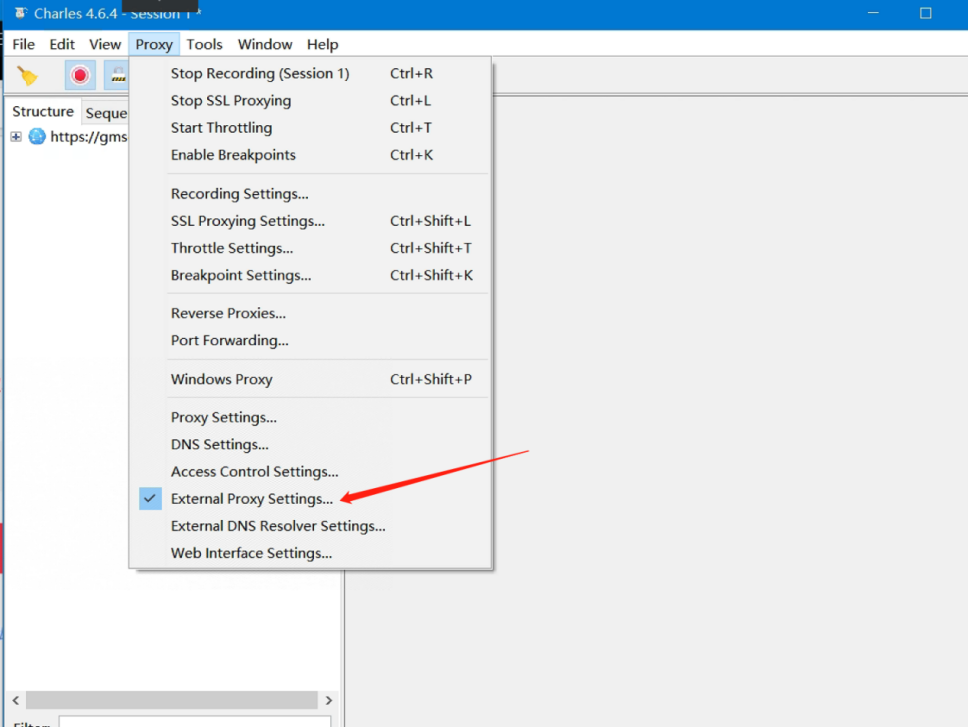Expand the https://gms tree node
Viewport: 968px width, 728px height.
[16, 136]
